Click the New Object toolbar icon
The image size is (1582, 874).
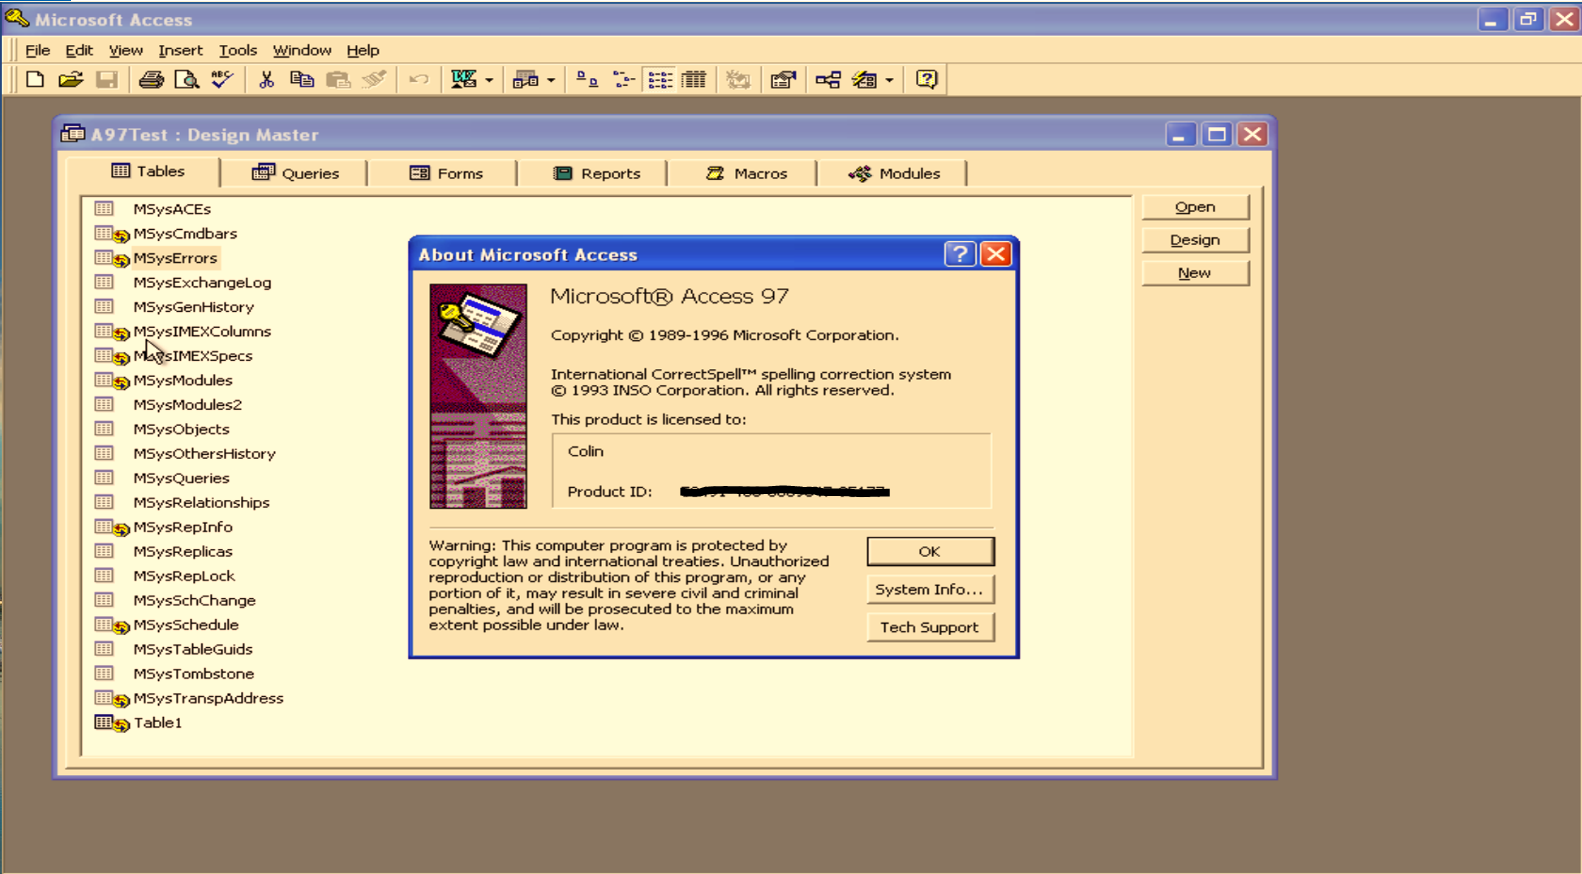click(x=864, y=80)
